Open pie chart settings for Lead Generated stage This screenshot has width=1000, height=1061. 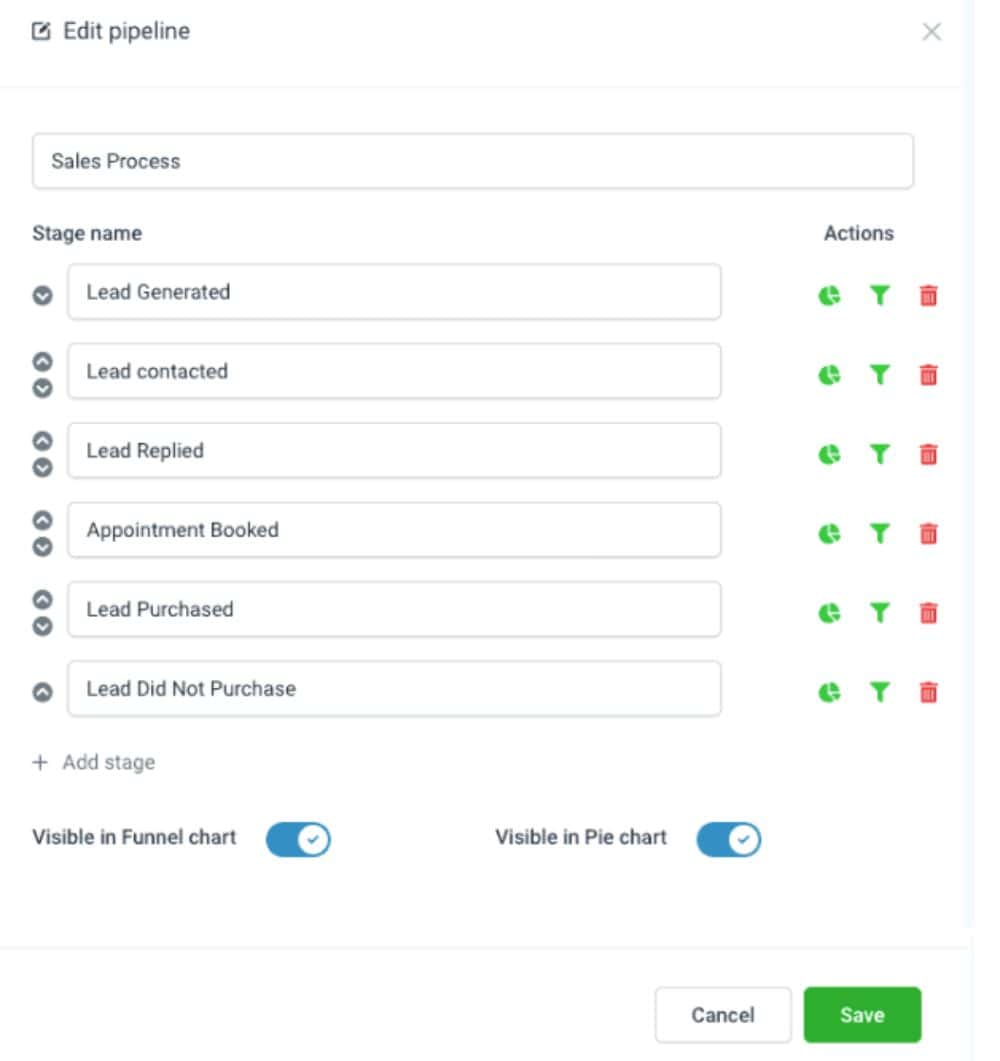pos(830,296)
